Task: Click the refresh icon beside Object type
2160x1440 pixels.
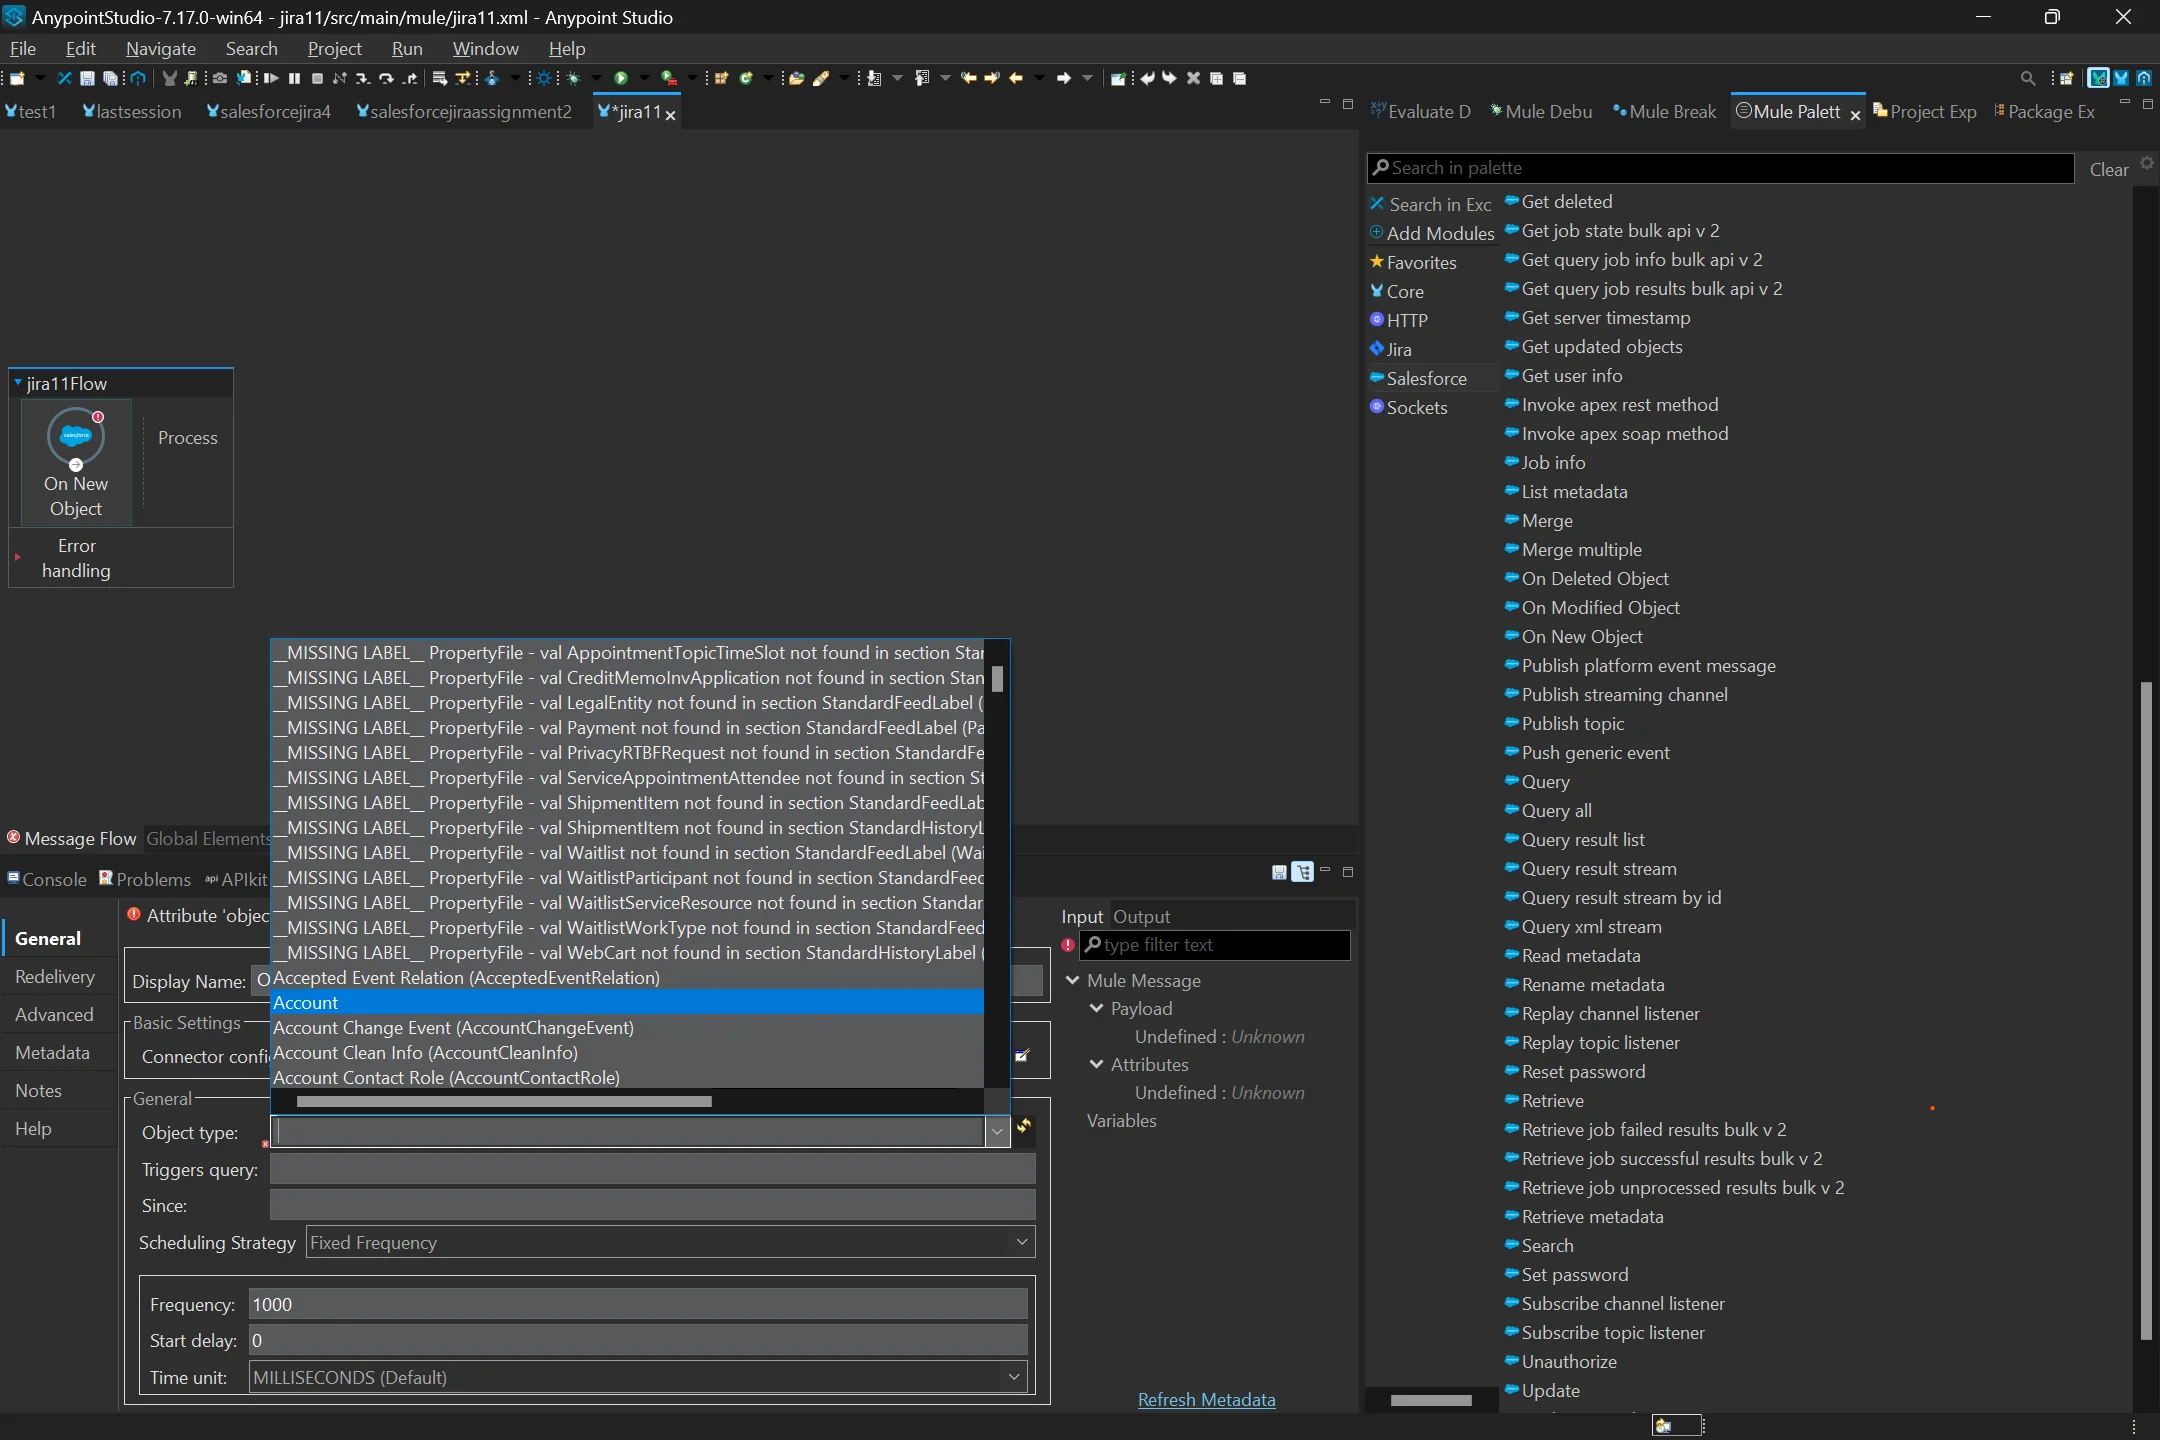Action: click(x=1024, y=1127)
